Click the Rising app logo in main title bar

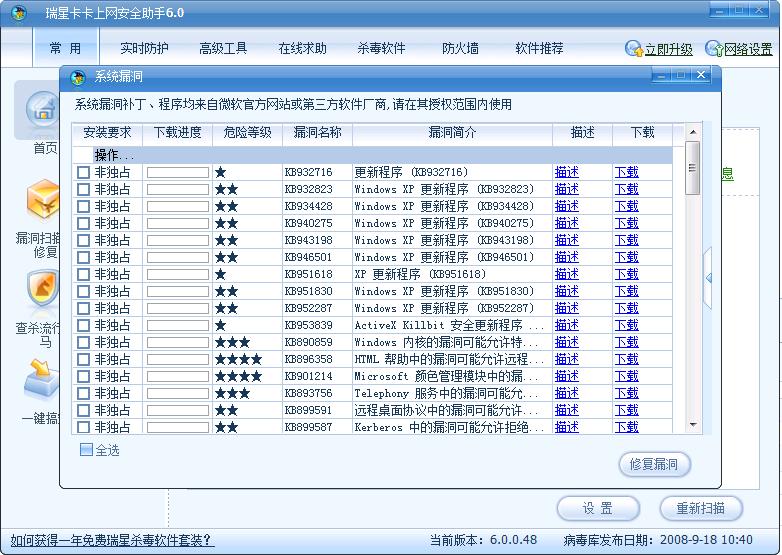19,13
